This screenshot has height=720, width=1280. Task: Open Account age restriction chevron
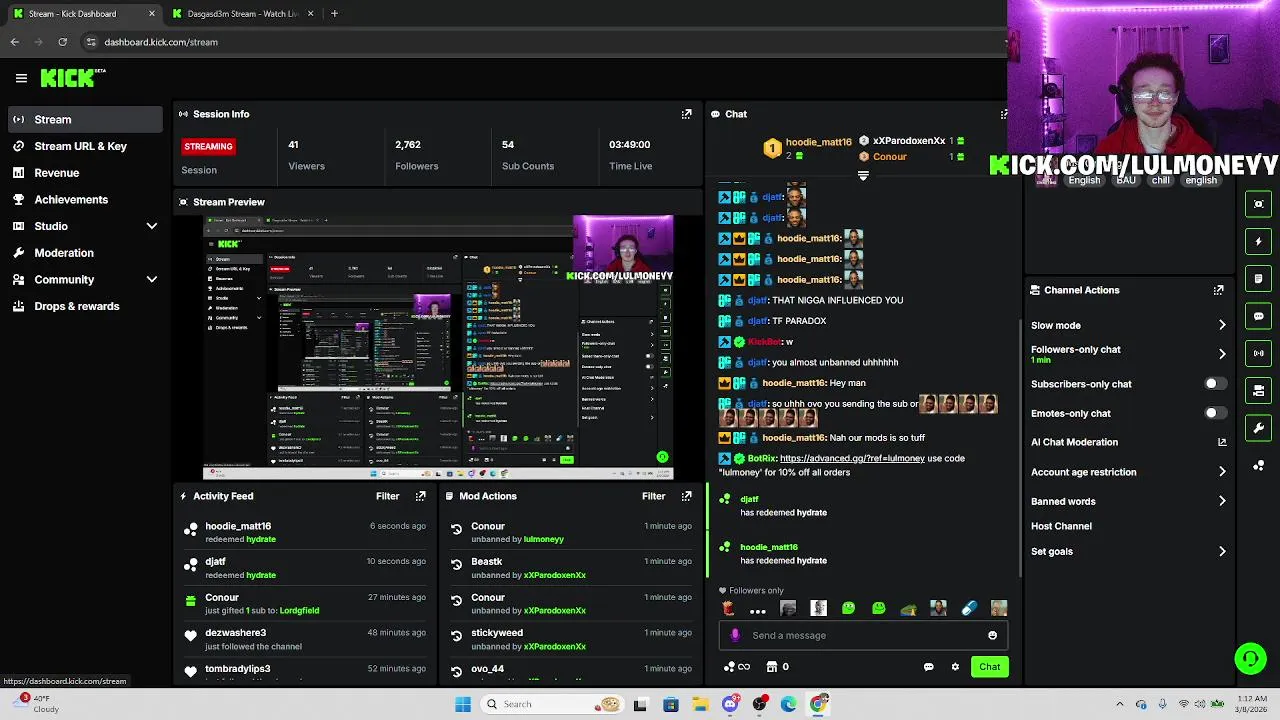[1222, 472]
